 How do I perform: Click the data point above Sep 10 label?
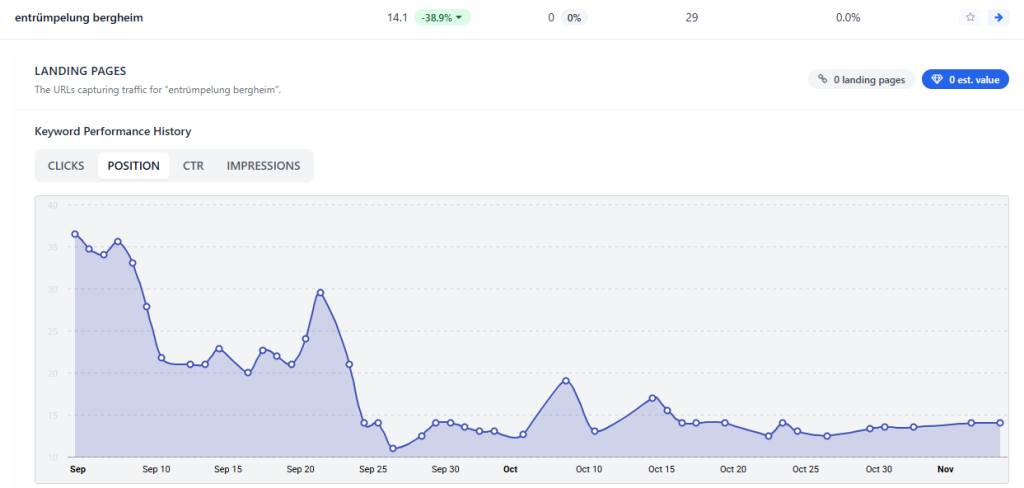(161, 358)
